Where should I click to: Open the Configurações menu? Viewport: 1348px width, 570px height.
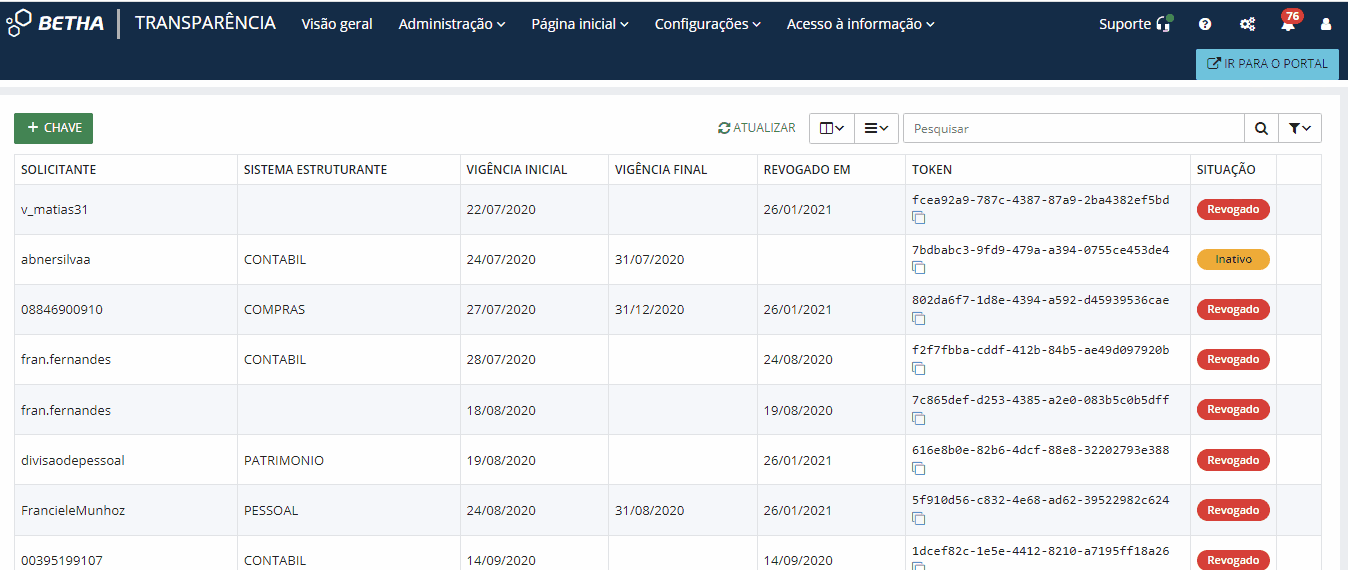point(707,24)
